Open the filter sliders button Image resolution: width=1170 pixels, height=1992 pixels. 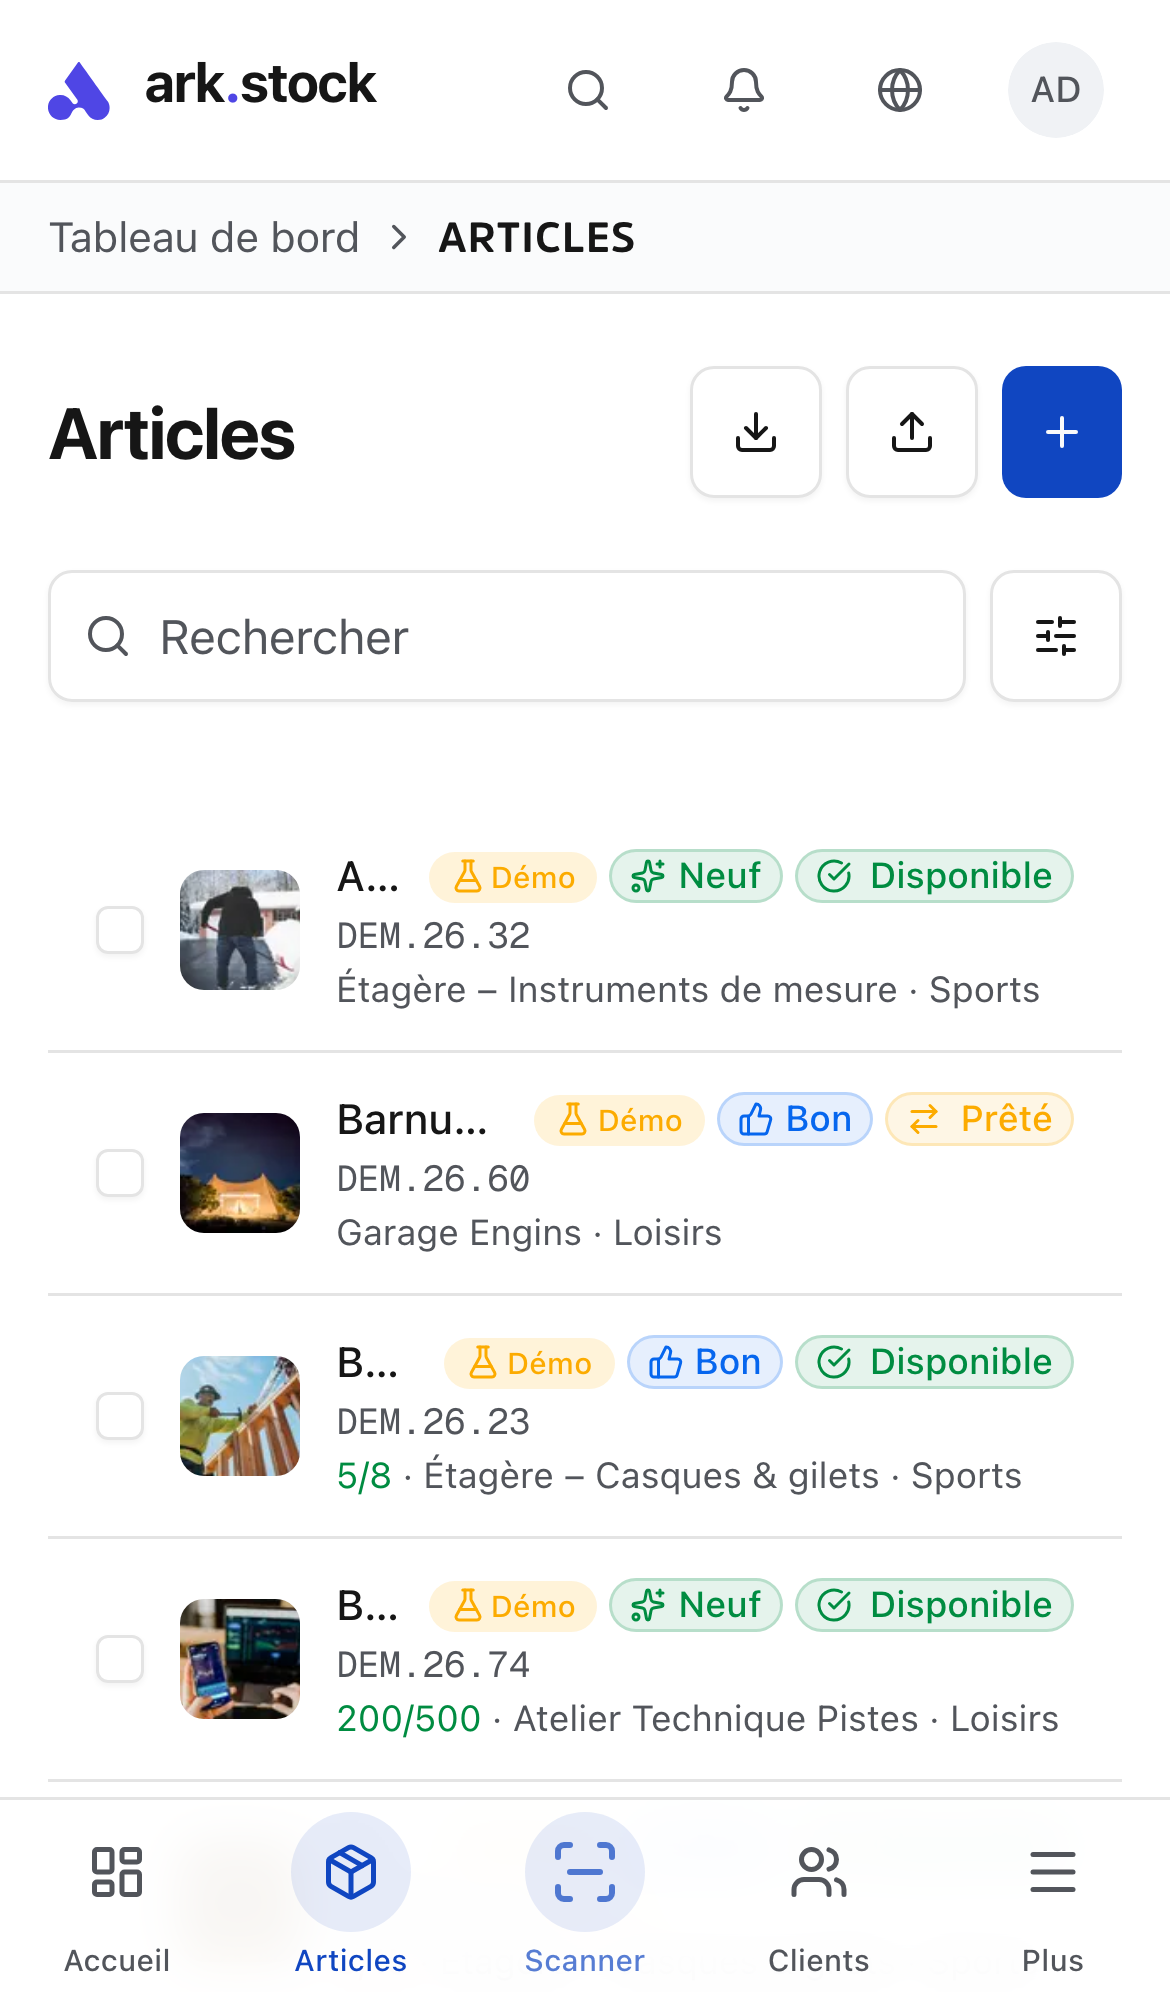tap(1056, 636)
